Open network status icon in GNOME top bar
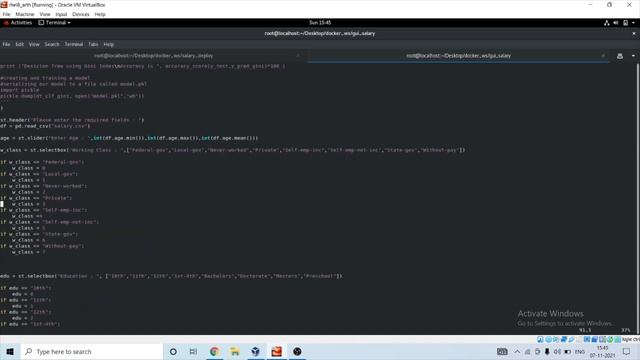Screen dimensions: 640x360 [x=607, y=23]
